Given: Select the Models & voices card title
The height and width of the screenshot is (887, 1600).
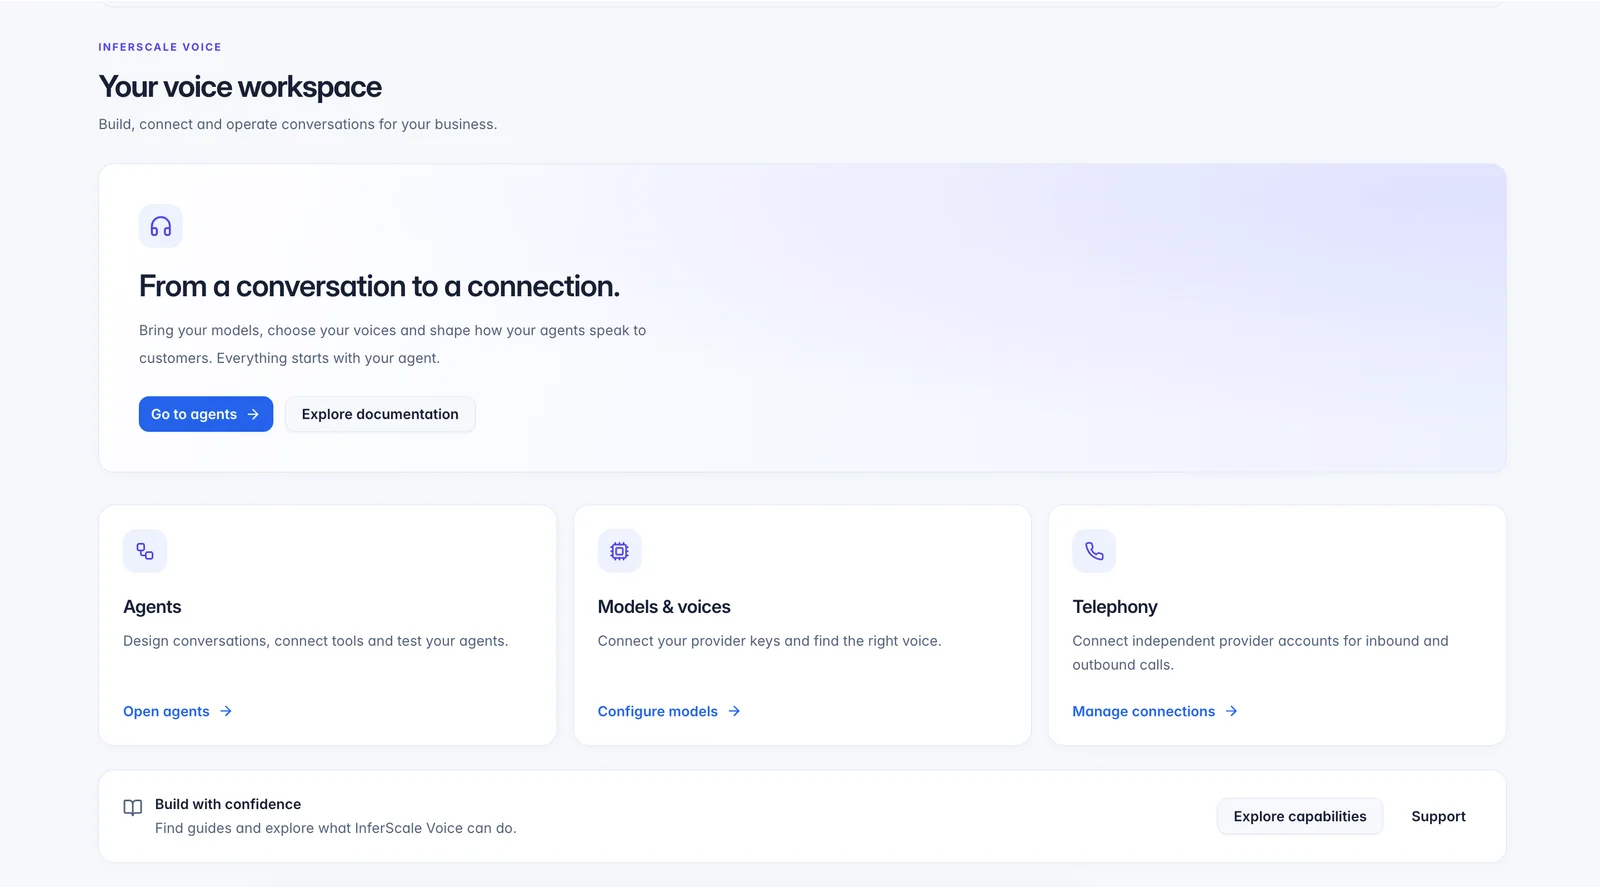Looking at the screenshot, I should [x=664, y=607].
